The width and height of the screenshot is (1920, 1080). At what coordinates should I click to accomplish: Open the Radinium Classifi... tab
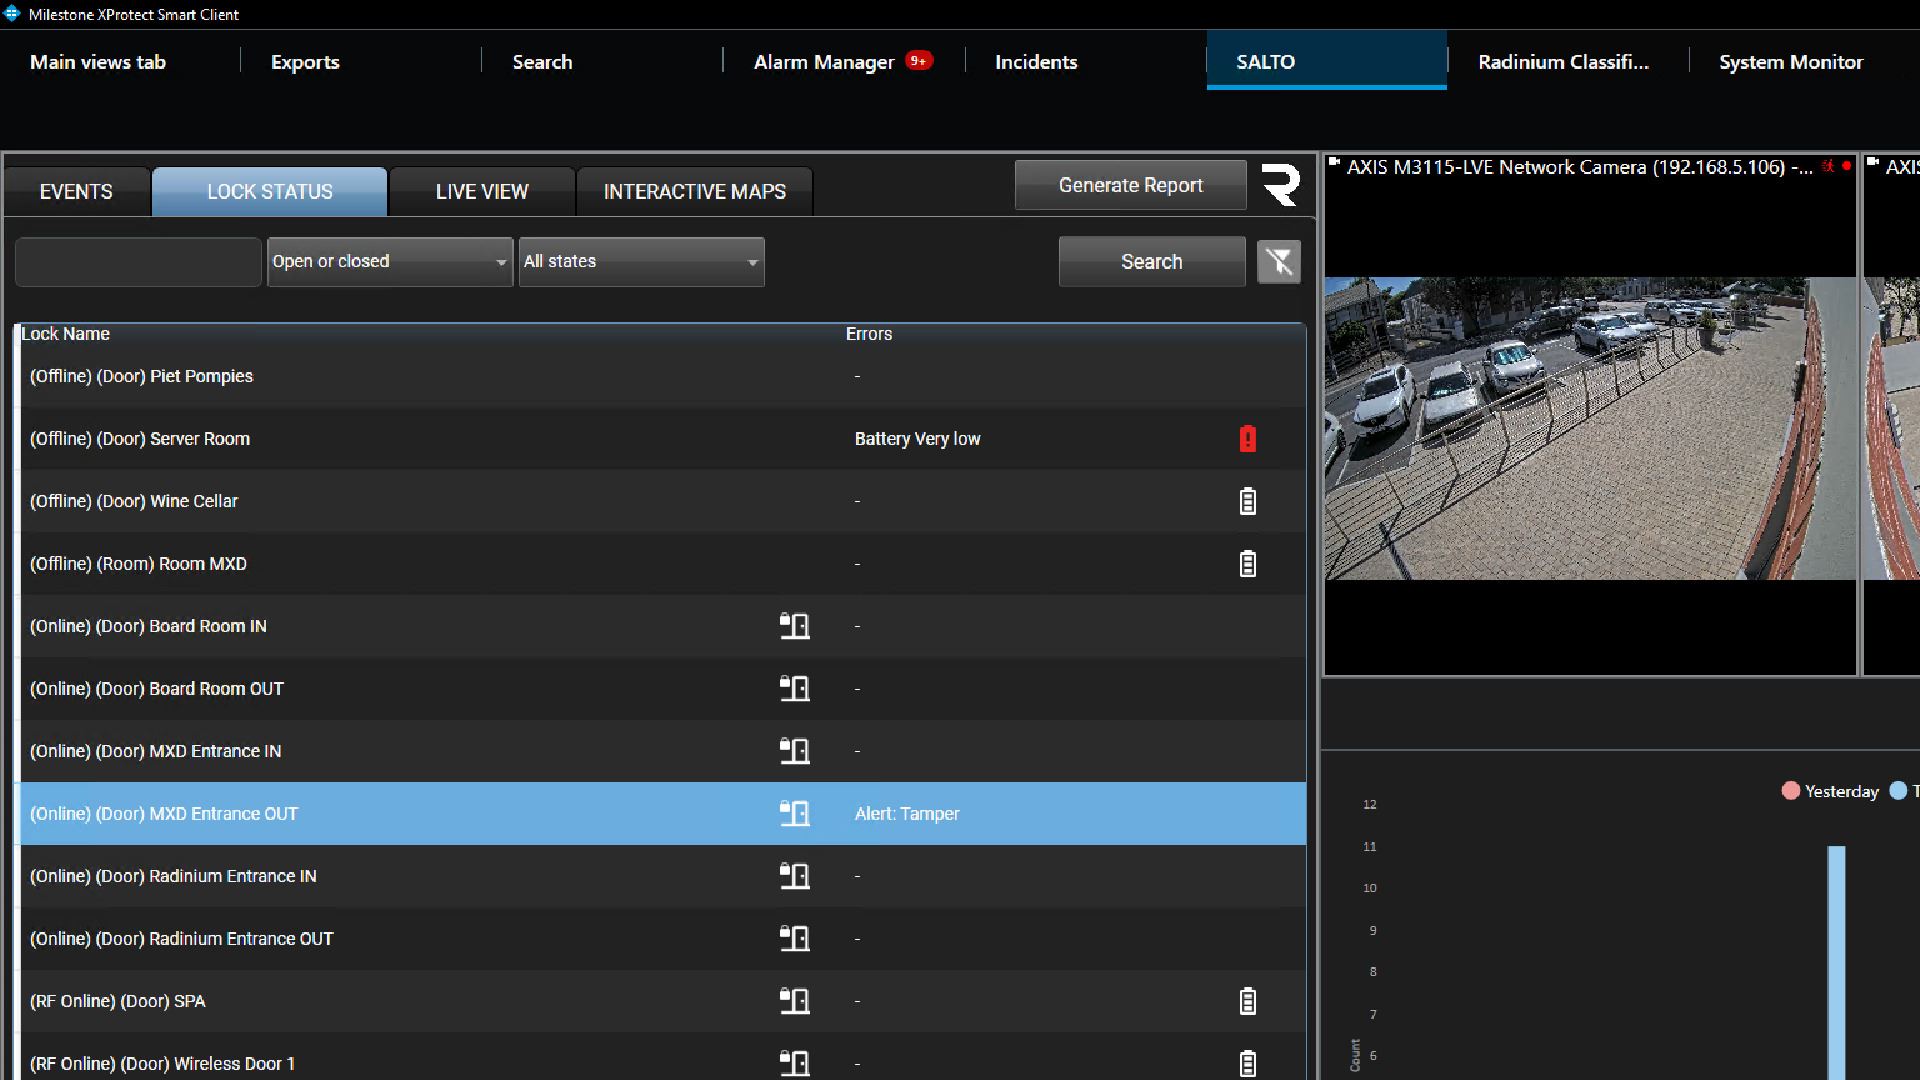point(1564,62)
